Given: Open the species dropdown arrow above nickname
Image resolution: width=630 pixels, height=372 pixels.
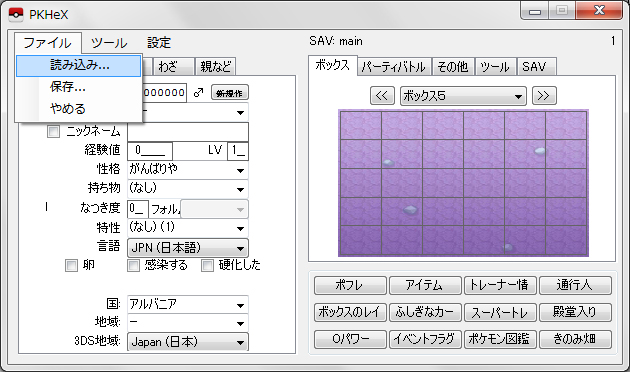Looking at the screenshot, I should 240,112.
